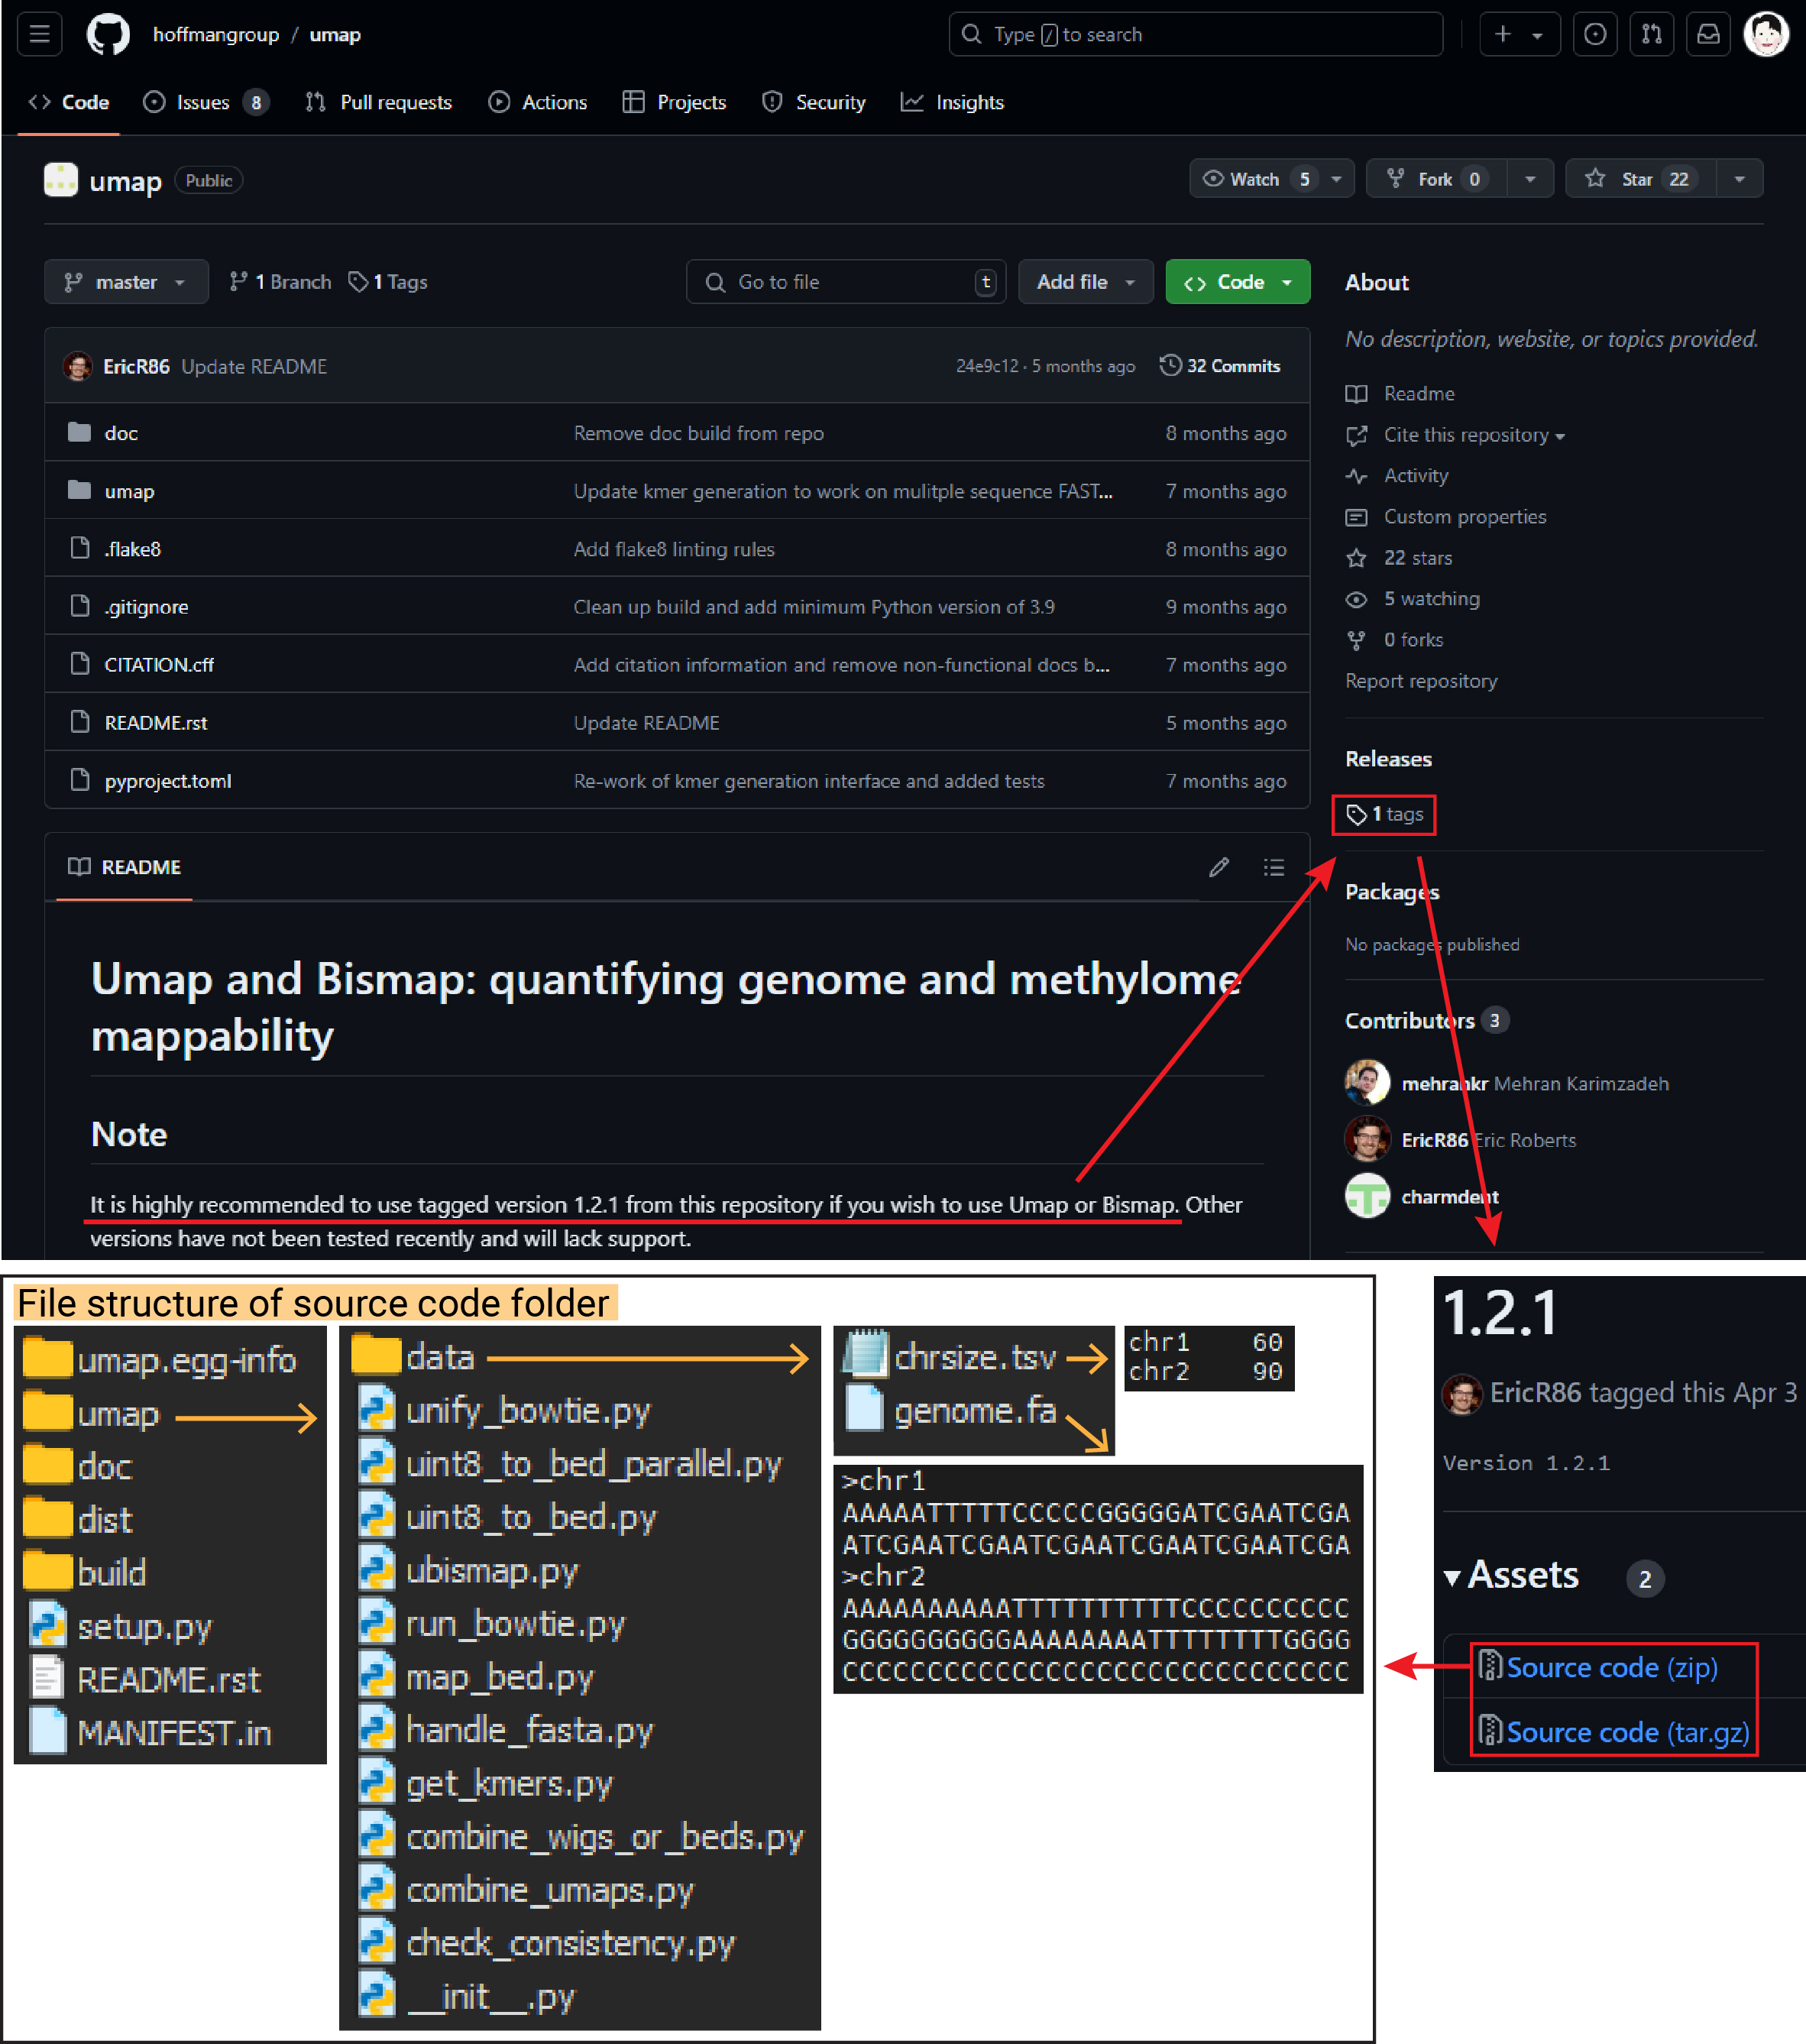Screen dimensions: 1806x2044
Task: Open Activity in About sidebar
Action: (x=1397, y=476)
